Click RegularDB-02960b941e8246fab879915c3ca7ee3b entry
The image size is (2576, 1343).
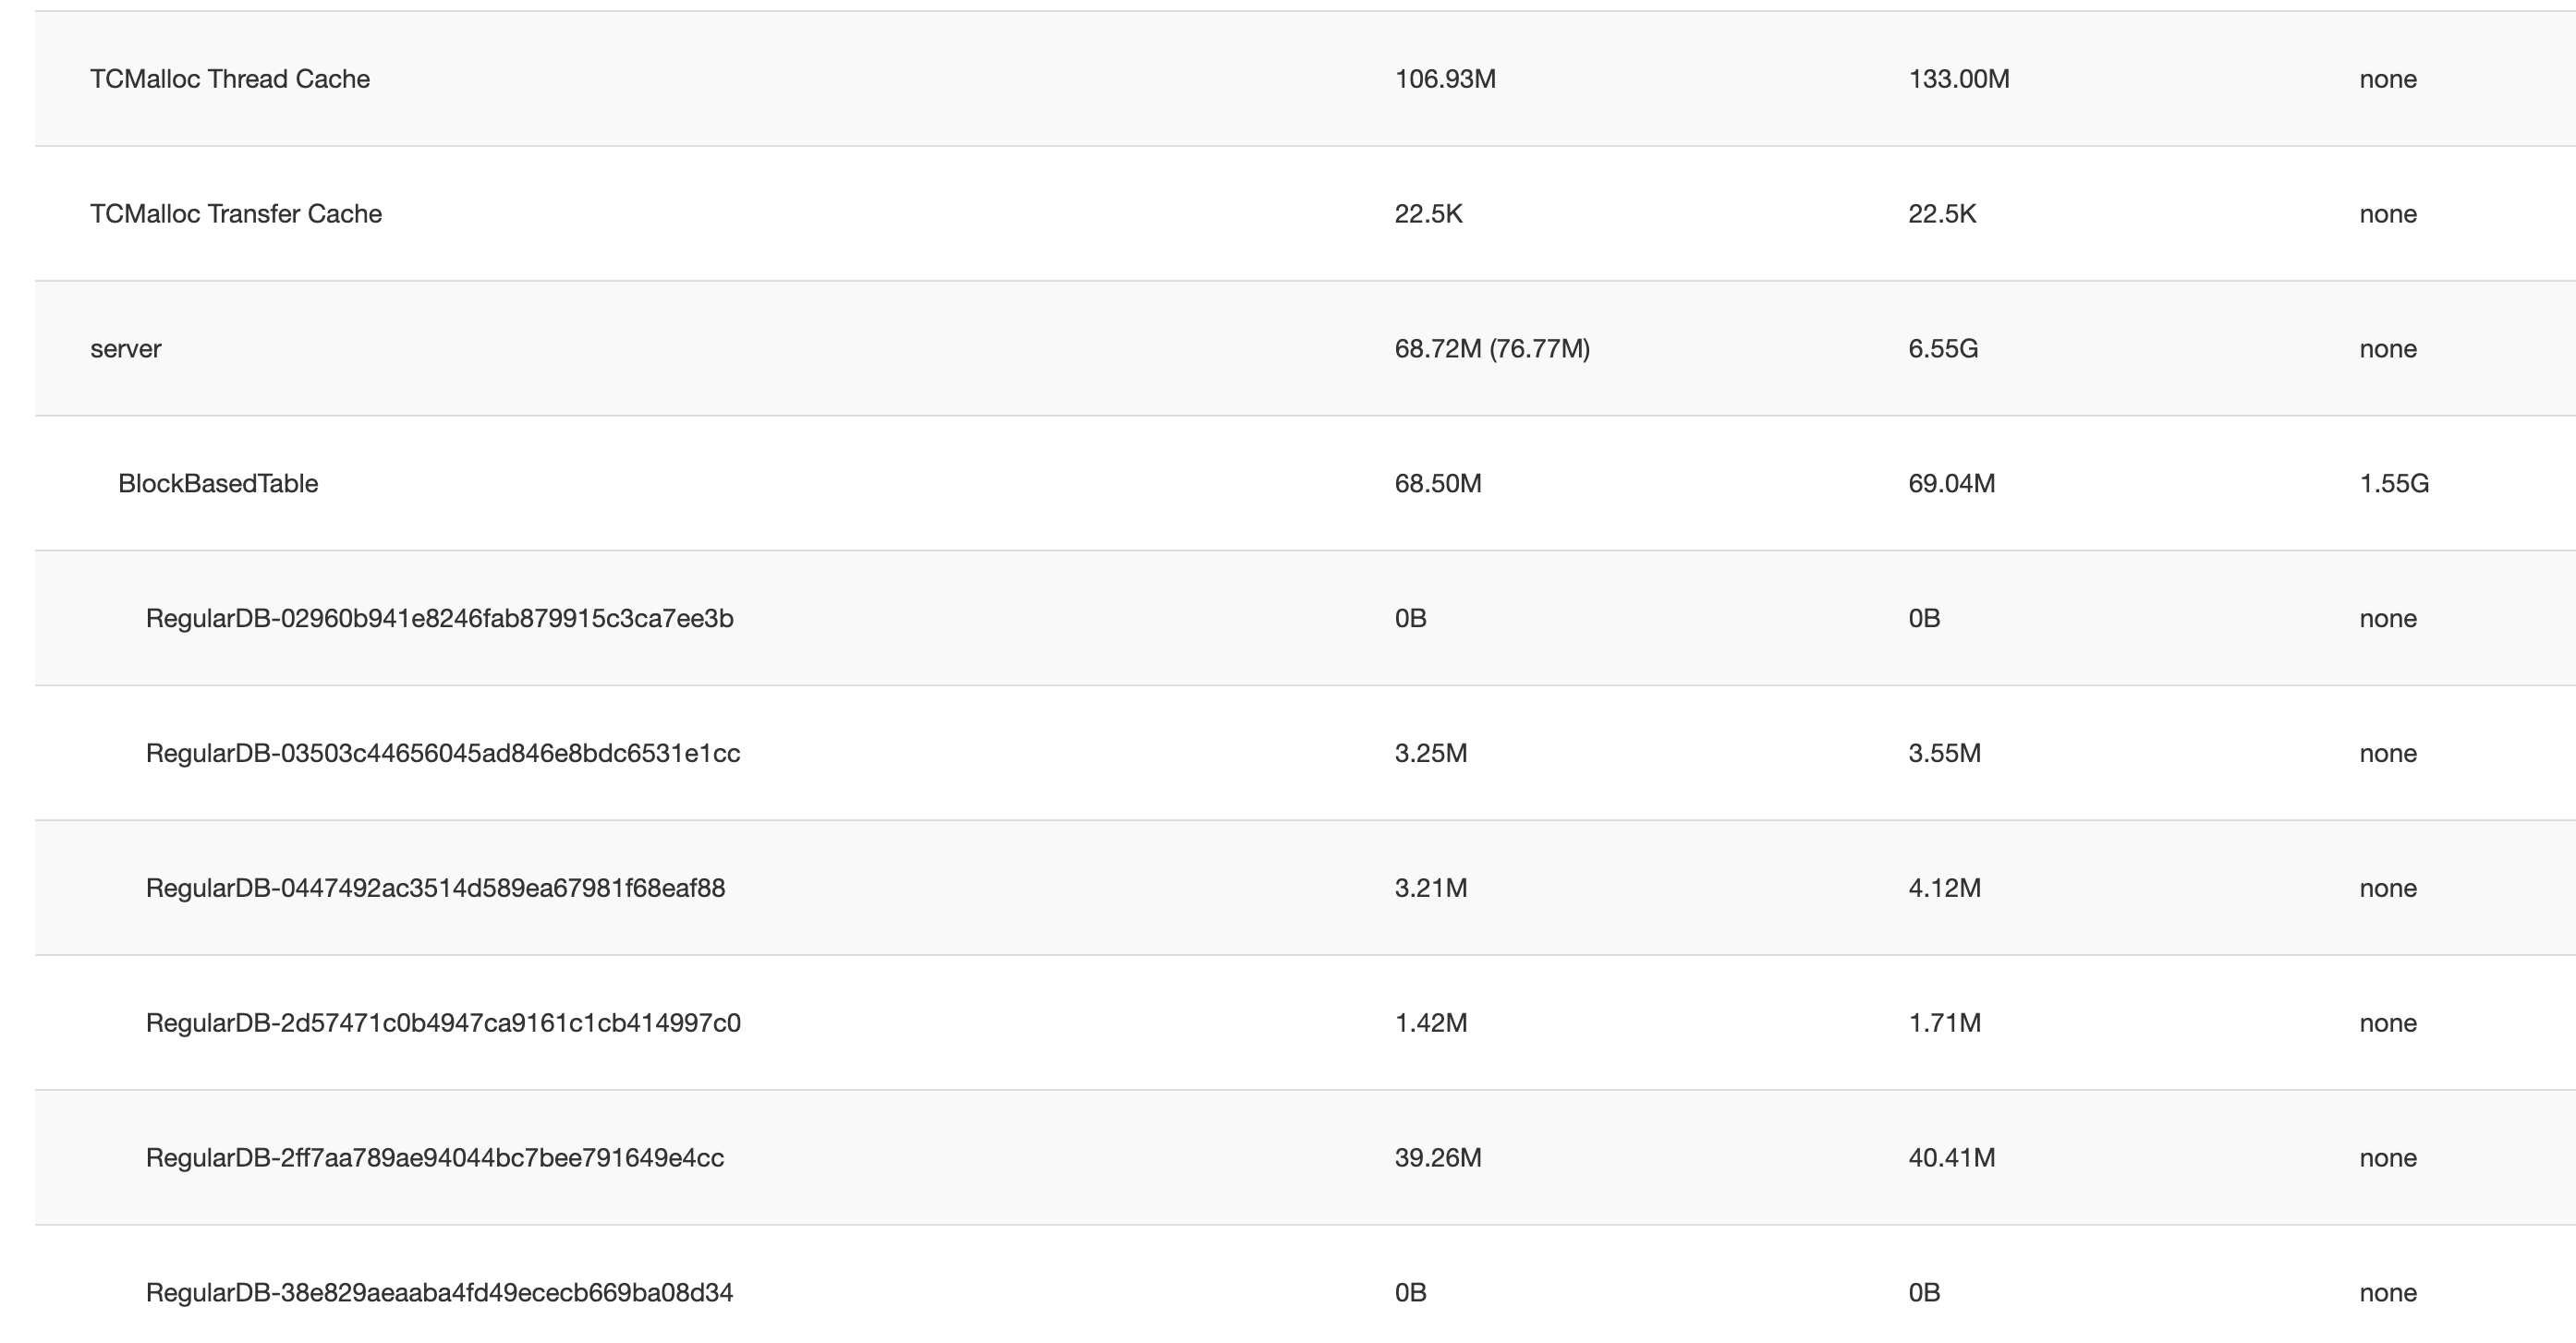tap(439, 619)
